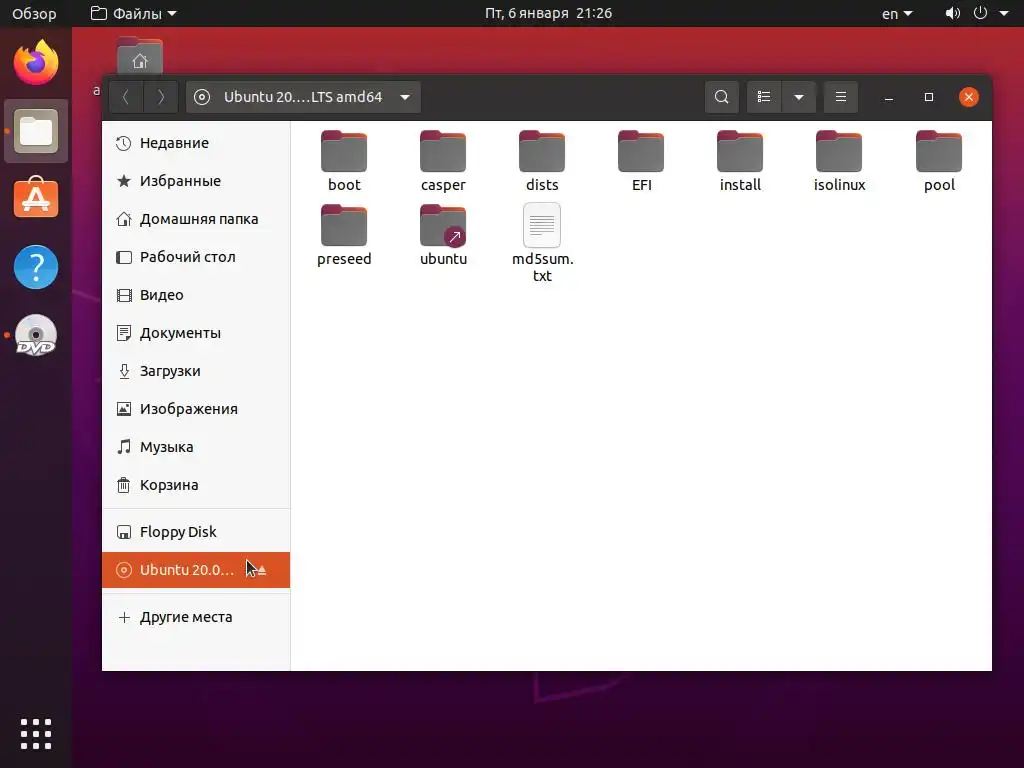Click the volume icon in top bar
The width and height of the screenshot is (1024, 768).
[953, 13]
